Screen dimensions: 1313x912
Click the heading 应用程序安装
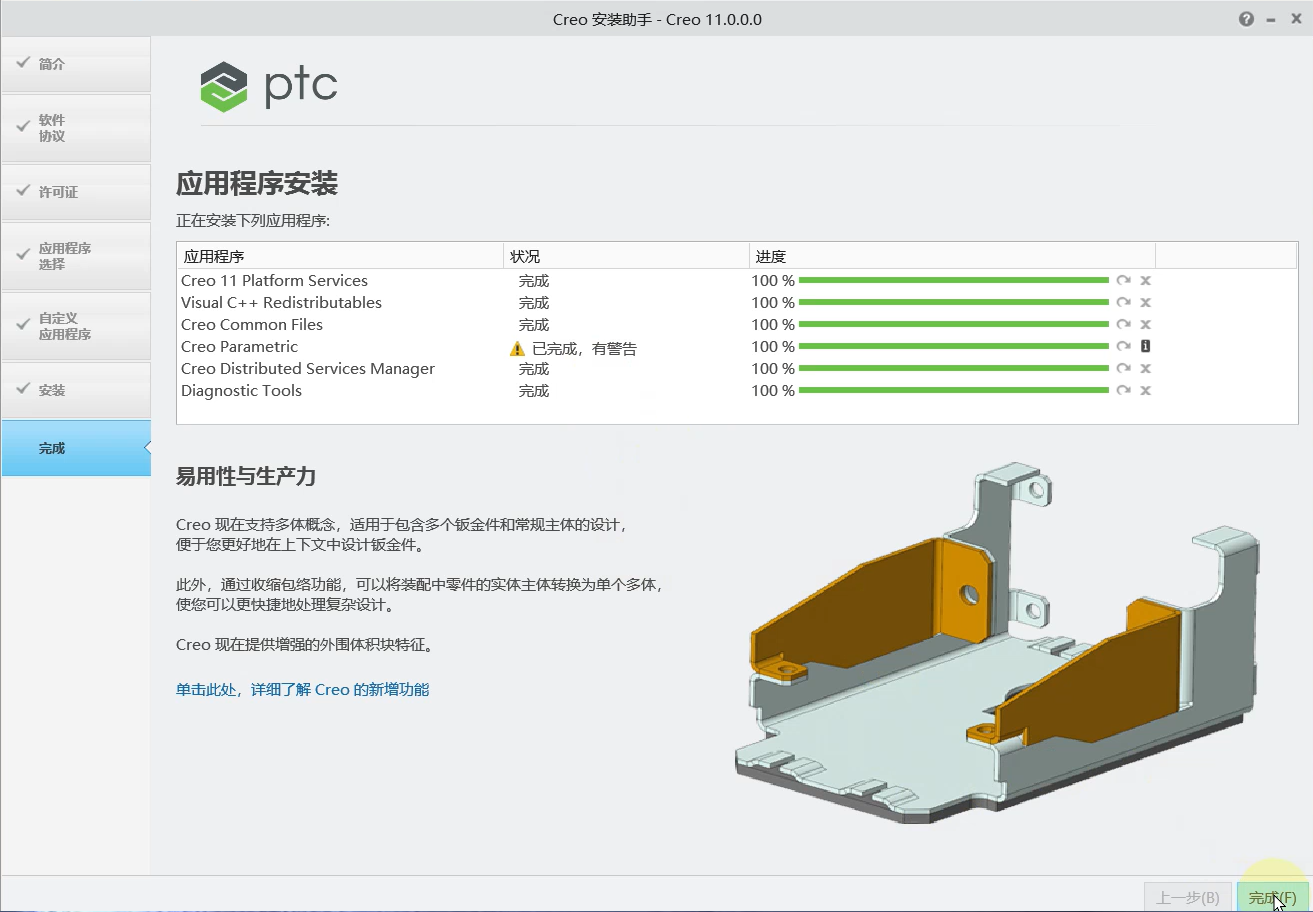pyautogui.click(x=257, y=184)
